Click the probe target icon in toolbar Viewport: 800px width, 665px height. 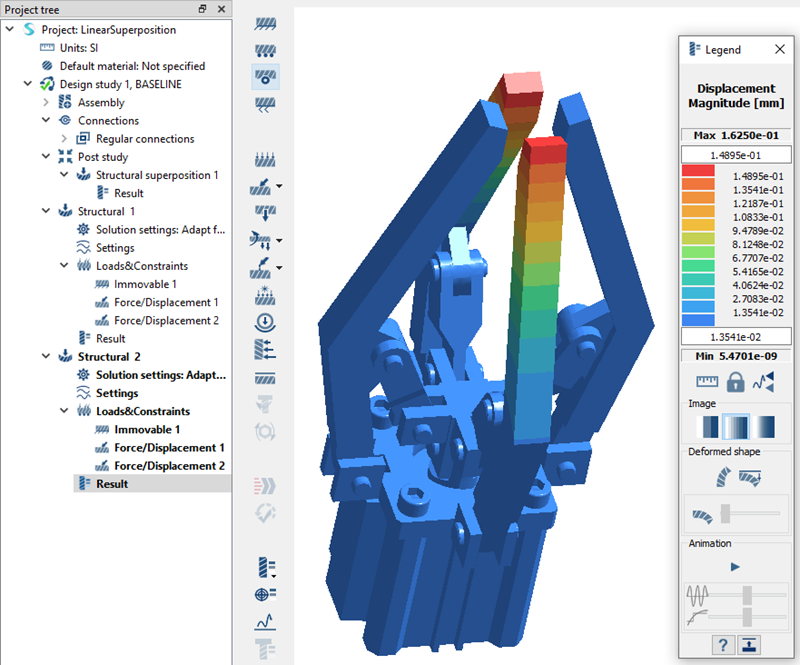click(x=266, y=594)
